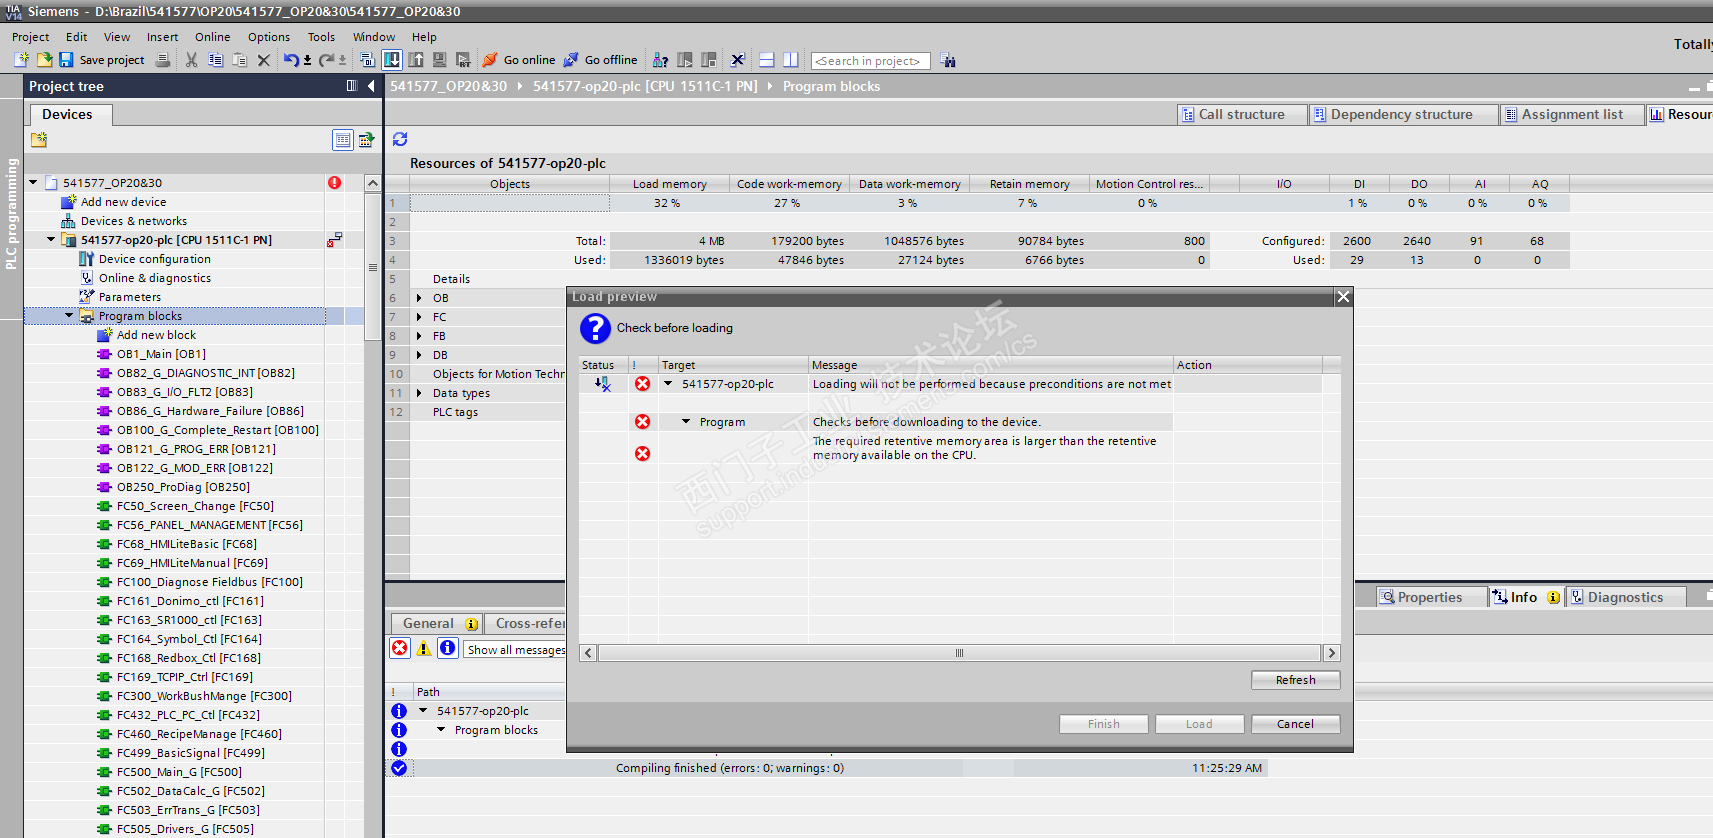Screen dimensions: 1713x838
Task: Click the Finish button in Load preview
Action: pos(1103,724)
